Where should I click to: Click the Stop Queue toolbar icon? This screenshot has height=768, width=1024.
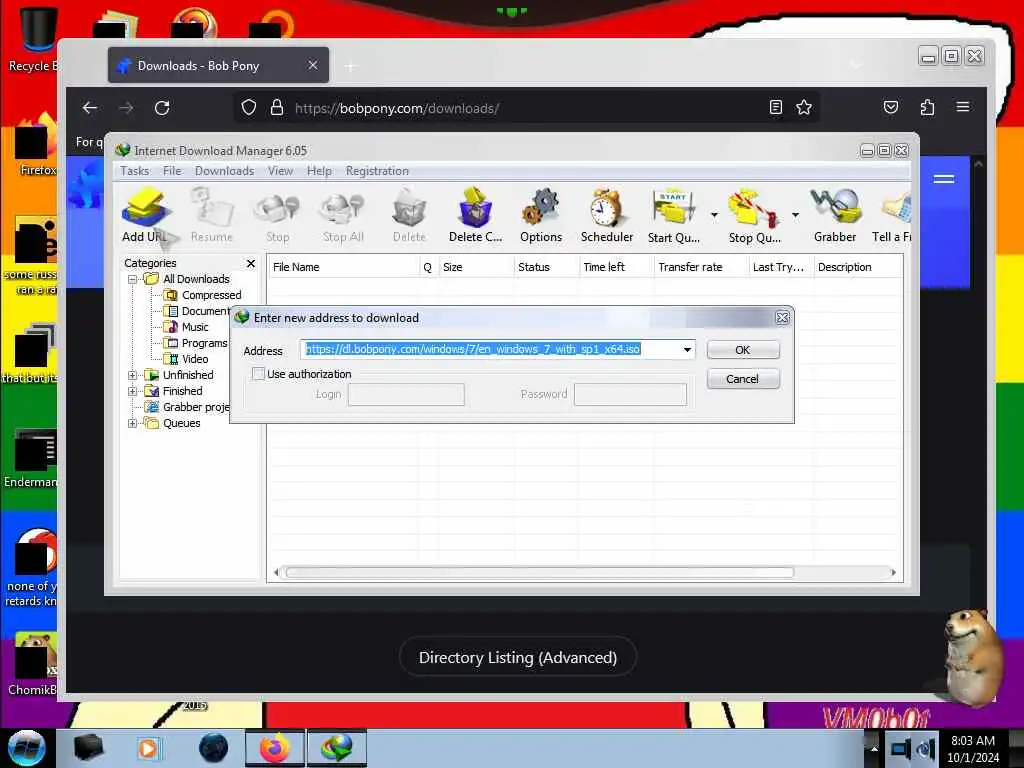(x=754, y=216)
